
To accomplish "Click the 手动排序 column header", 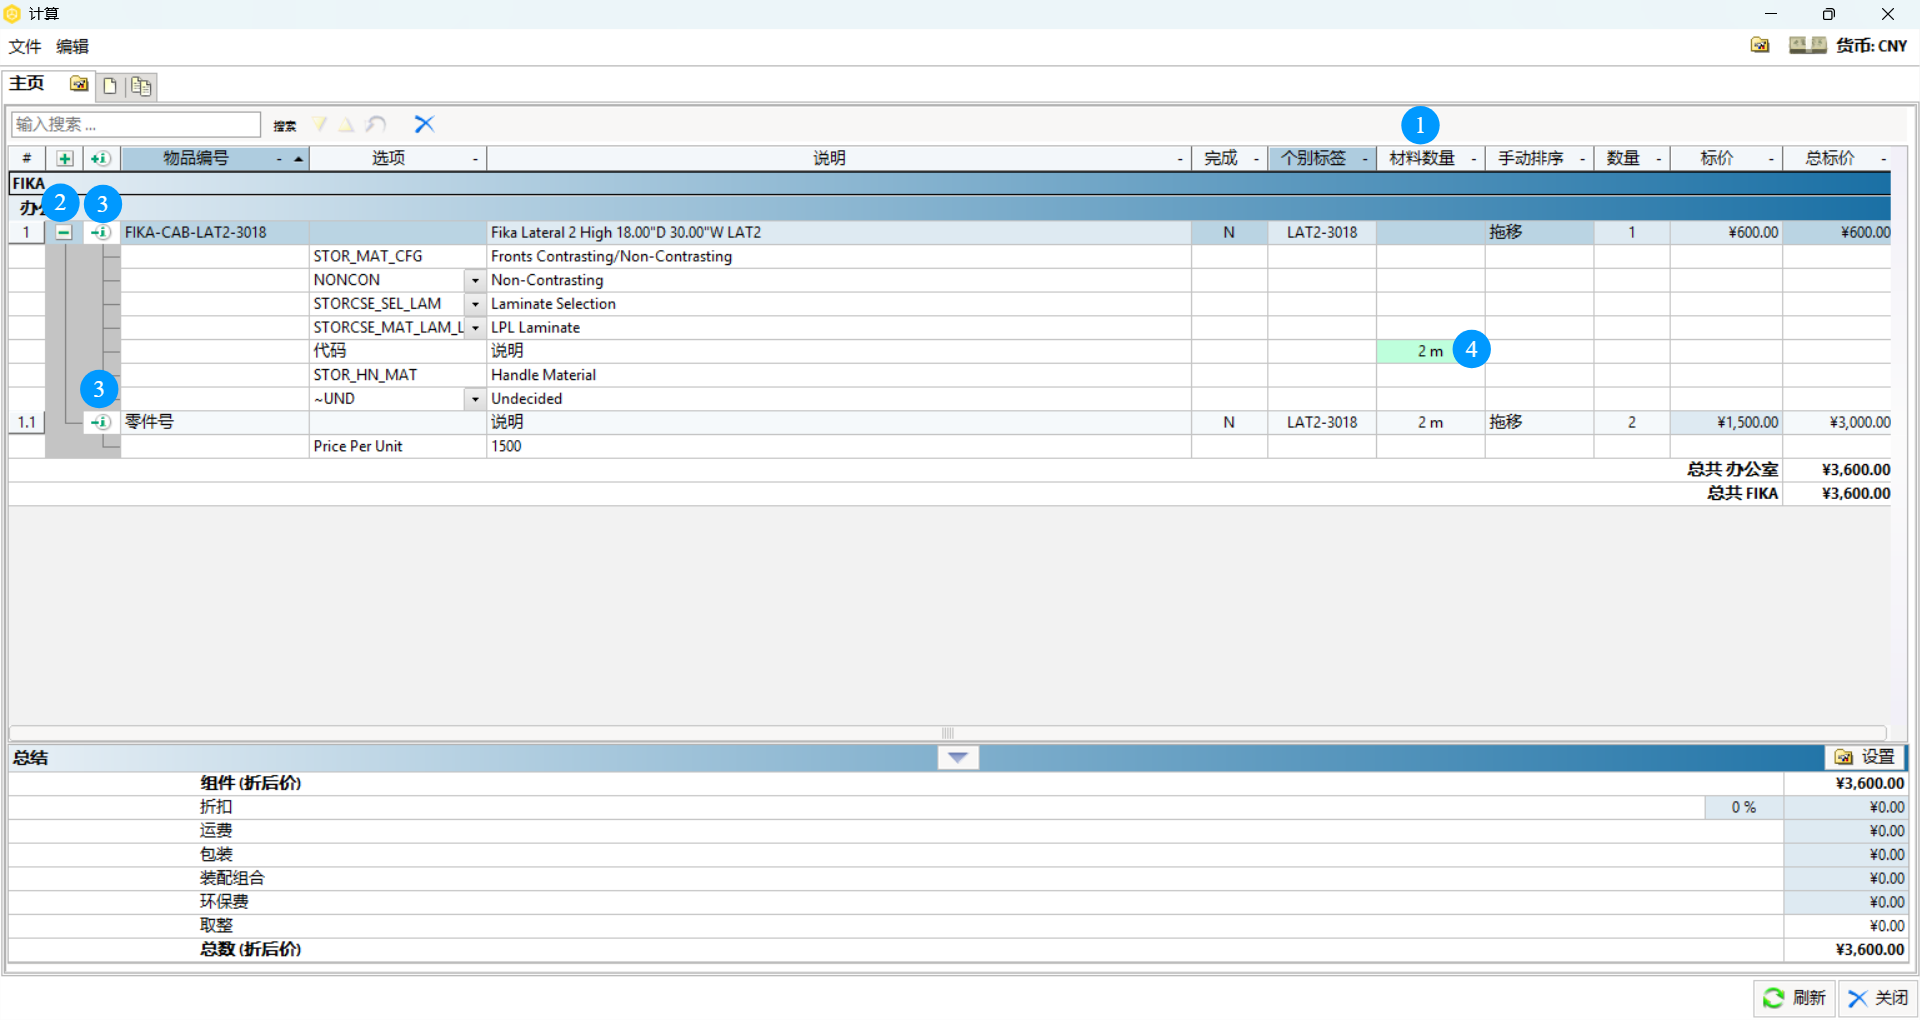I will tap(1539, 158).
